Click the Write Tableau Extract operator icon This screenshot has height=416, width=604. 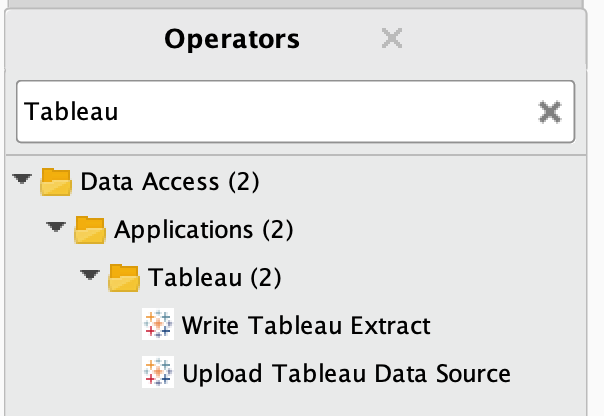pos(159,325)
